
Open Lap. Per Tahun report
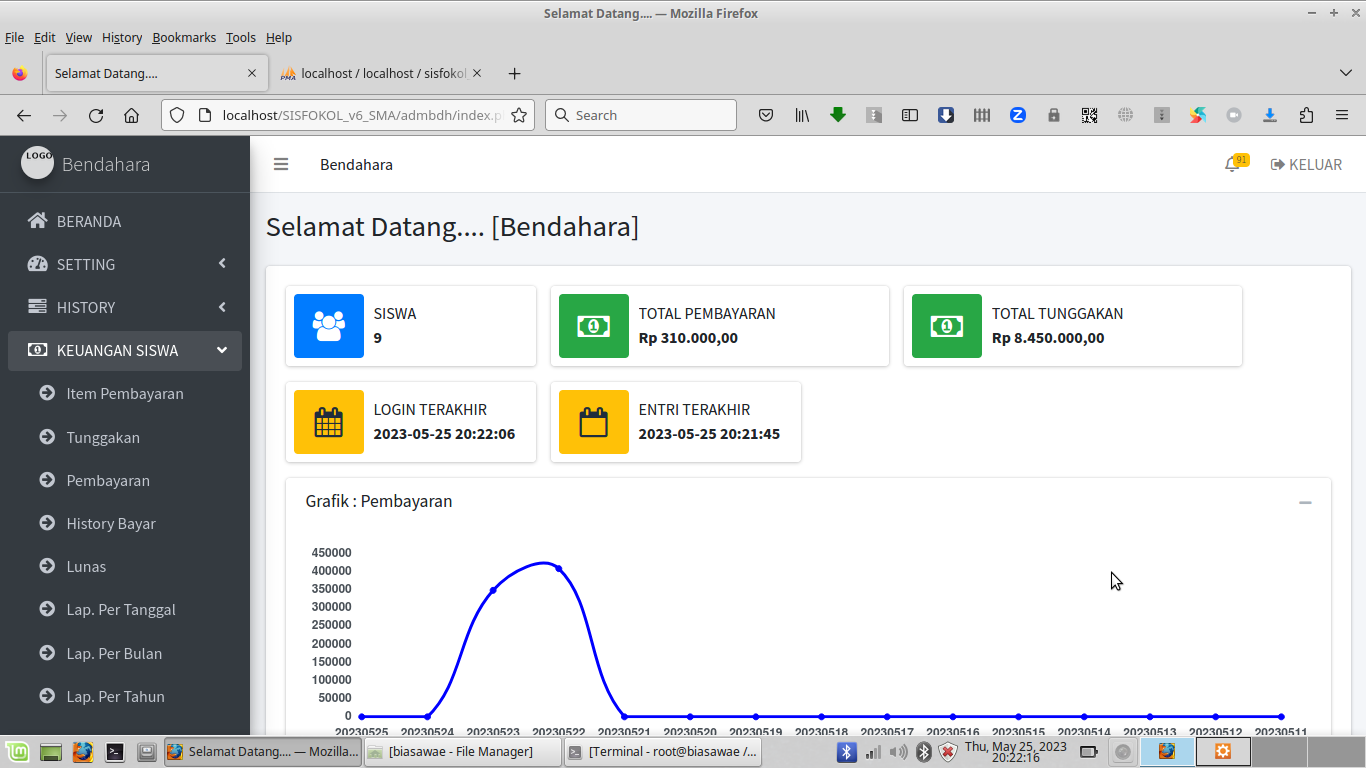pos(125,696)
